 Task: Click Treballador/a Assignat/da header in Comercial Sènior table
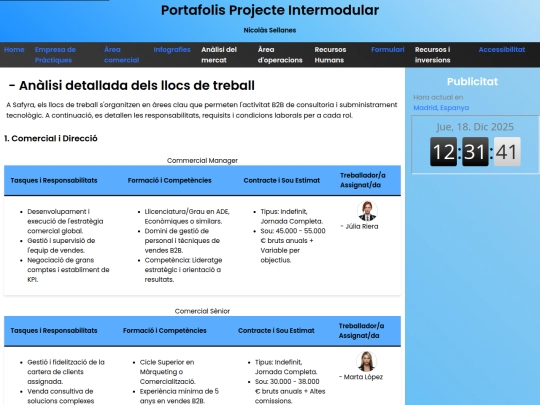361,331
